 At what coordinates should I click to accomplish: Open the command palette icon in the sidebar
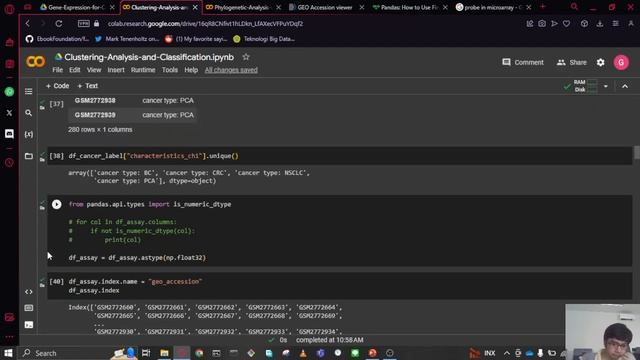coord(29,308)
